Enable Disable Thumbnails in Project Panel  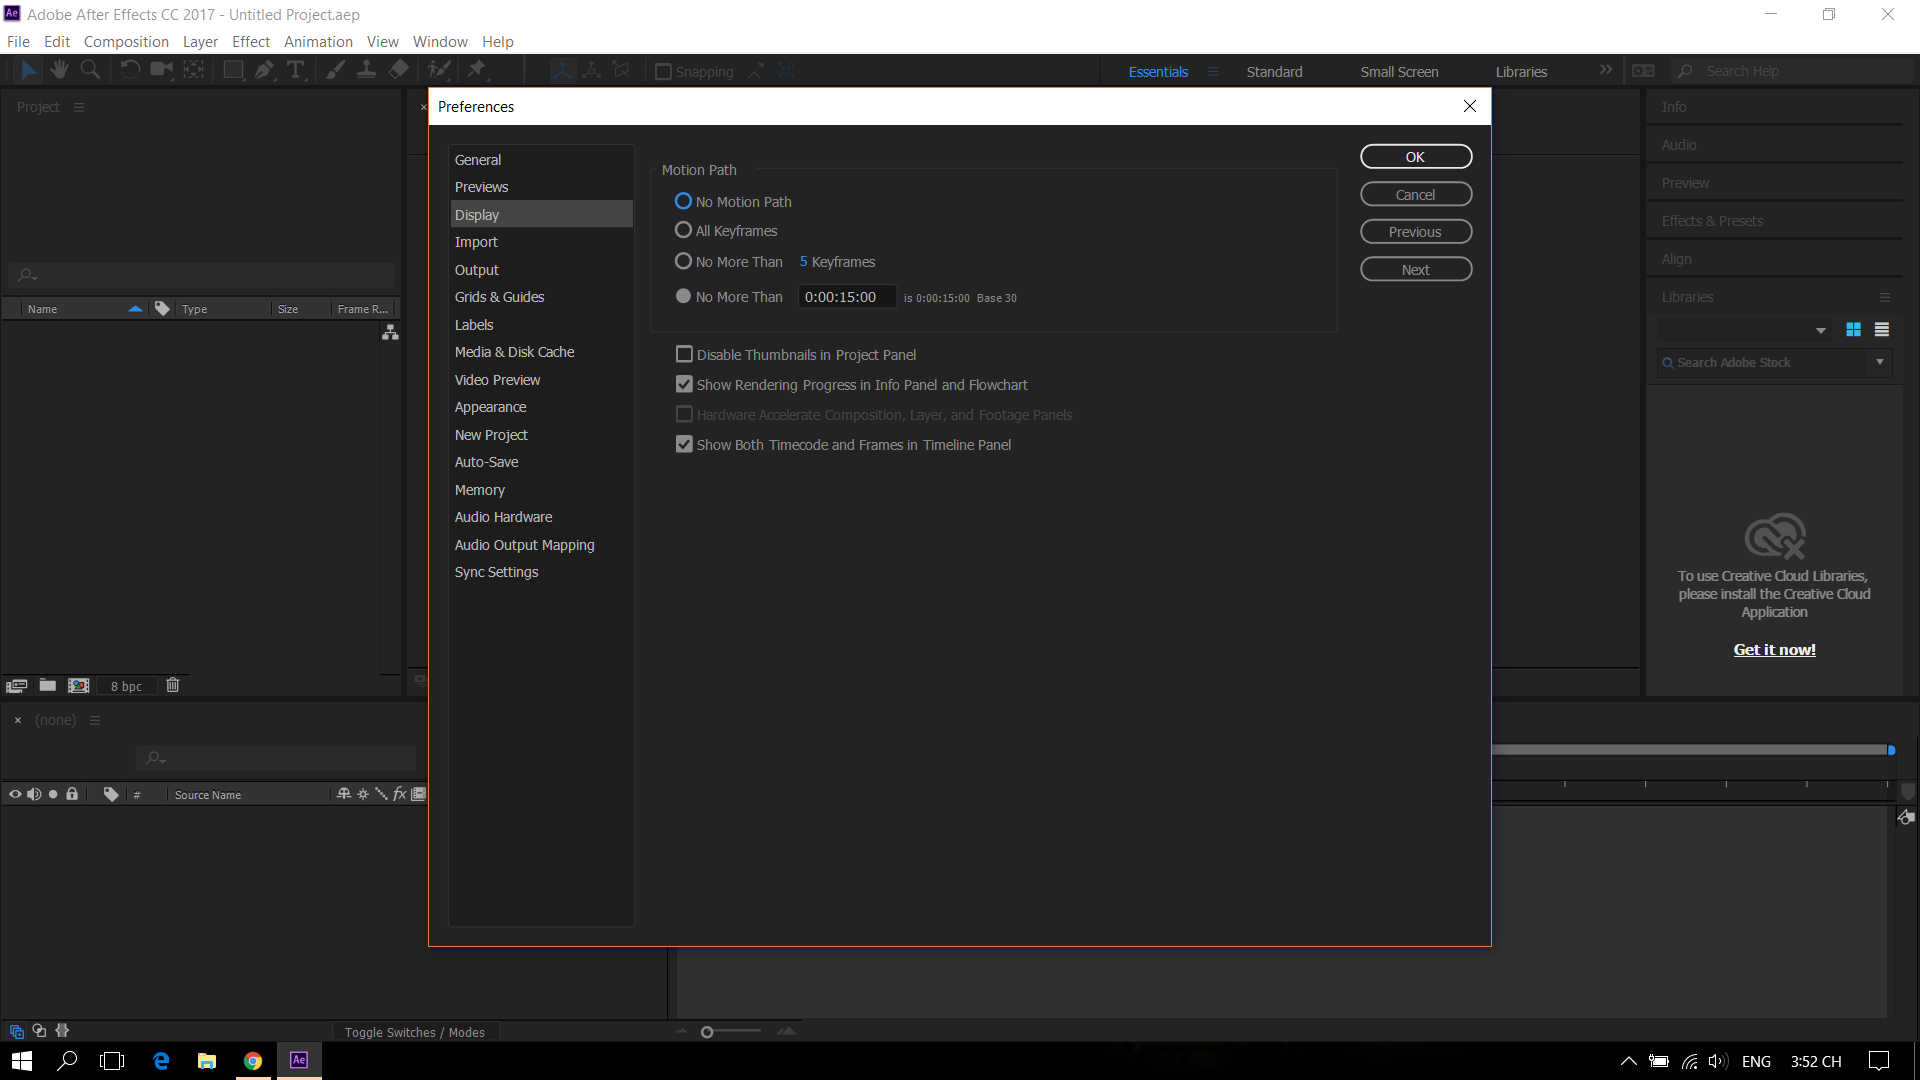pos(685,354)
